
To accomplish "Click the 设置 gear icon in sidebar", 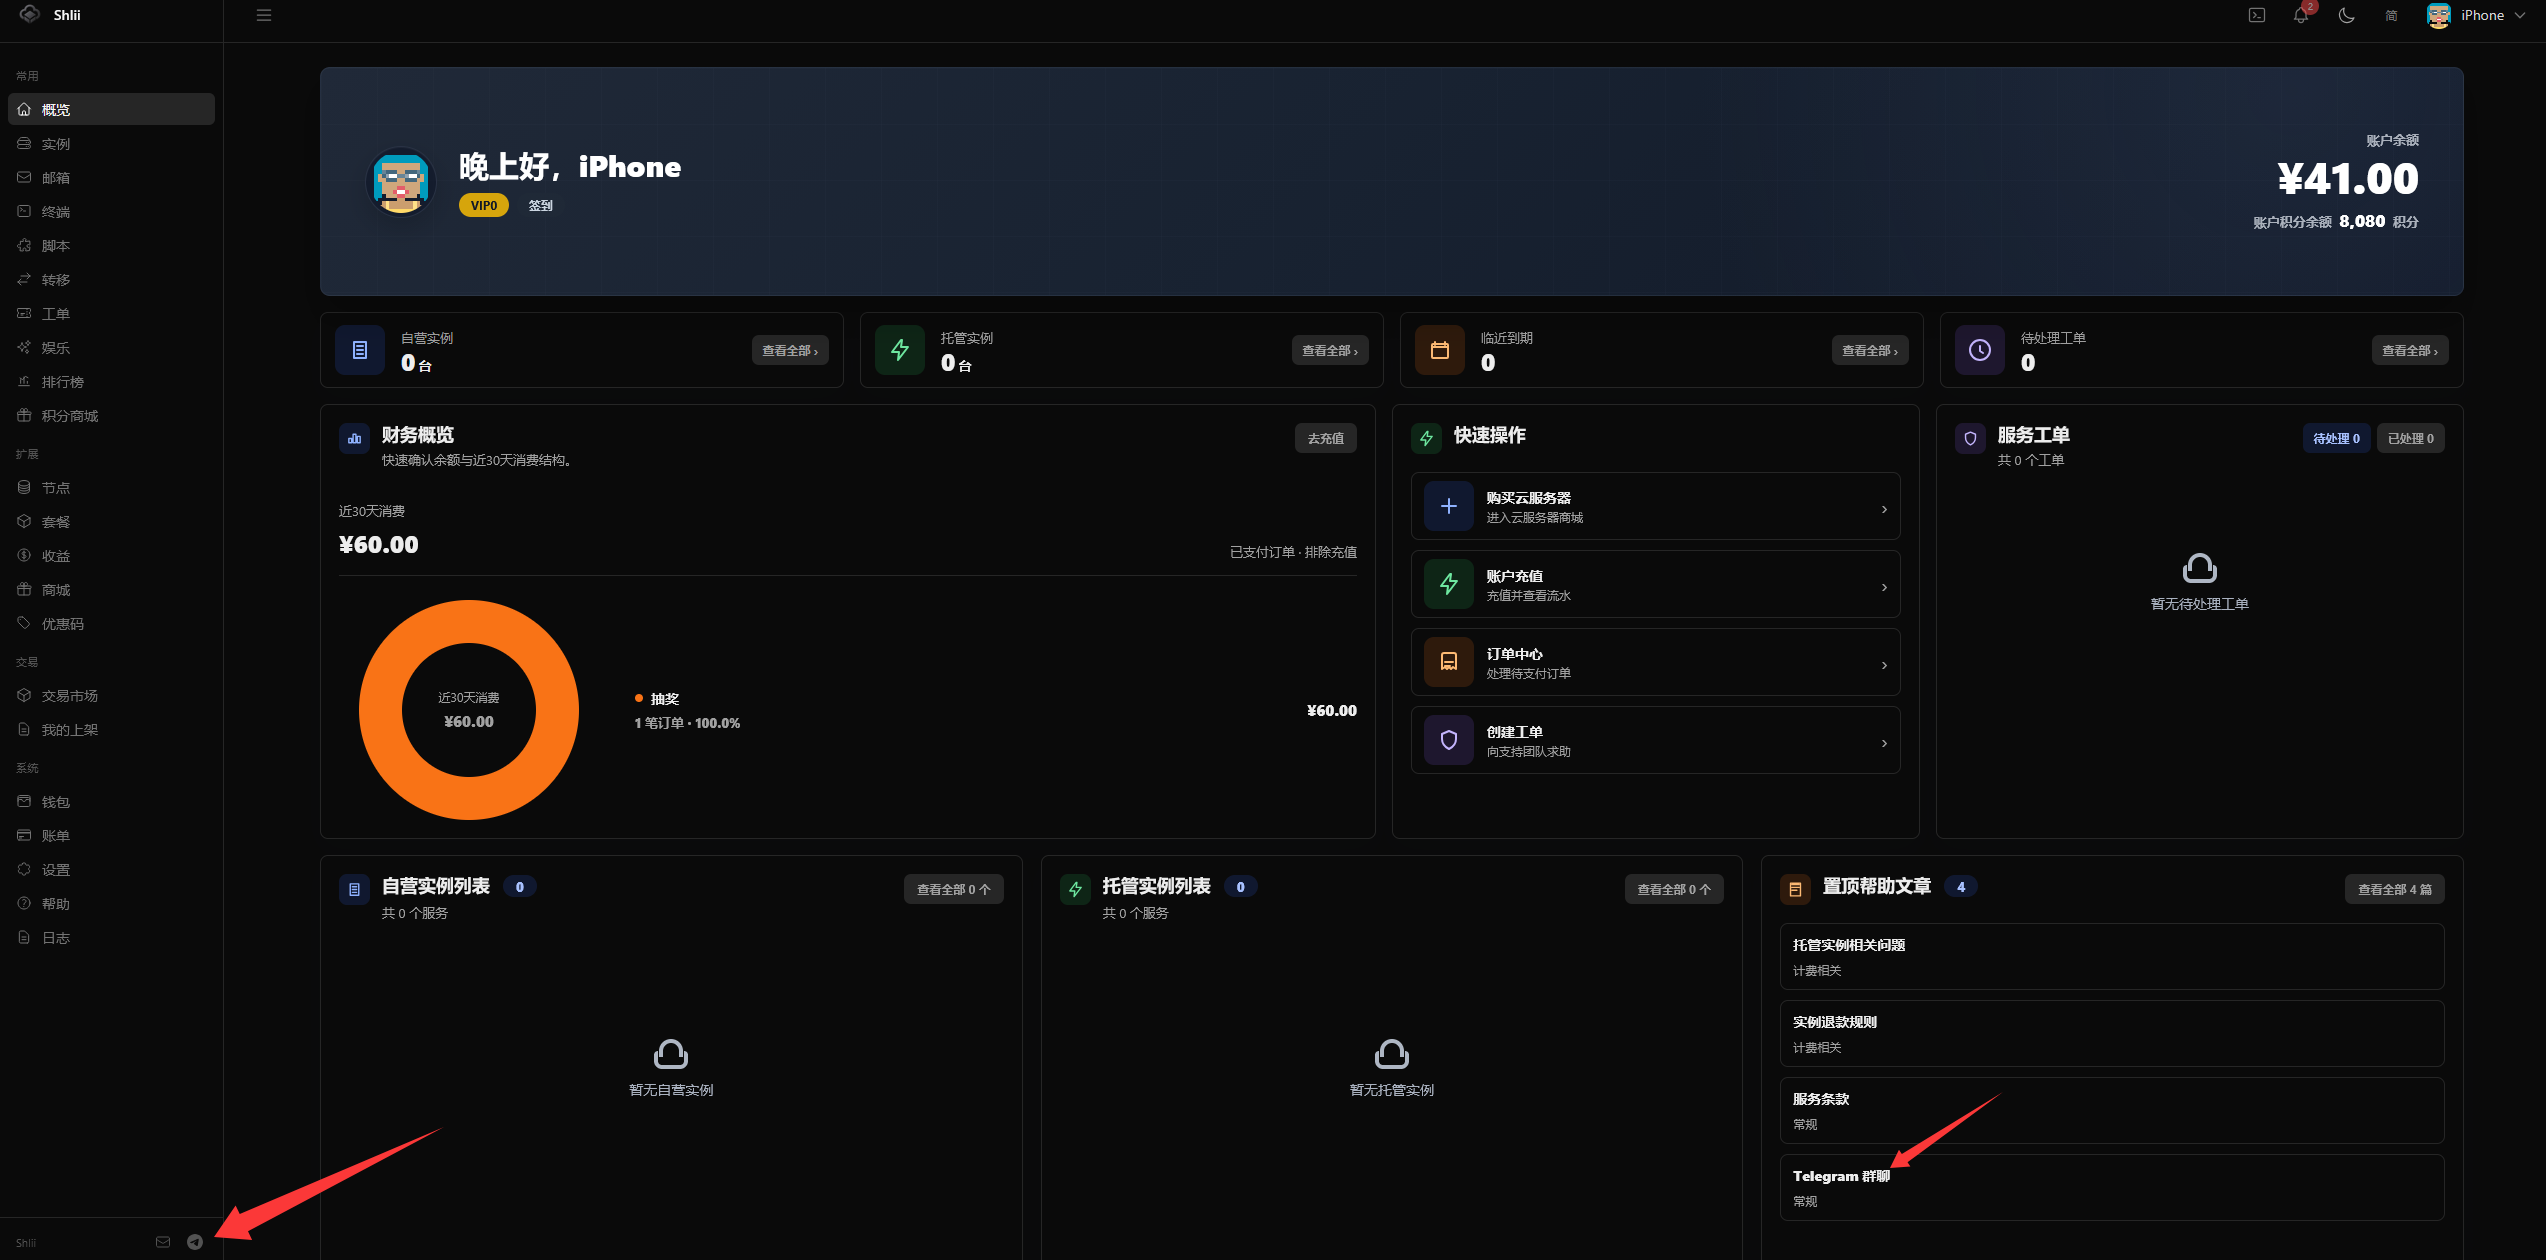I will [24, 869].
